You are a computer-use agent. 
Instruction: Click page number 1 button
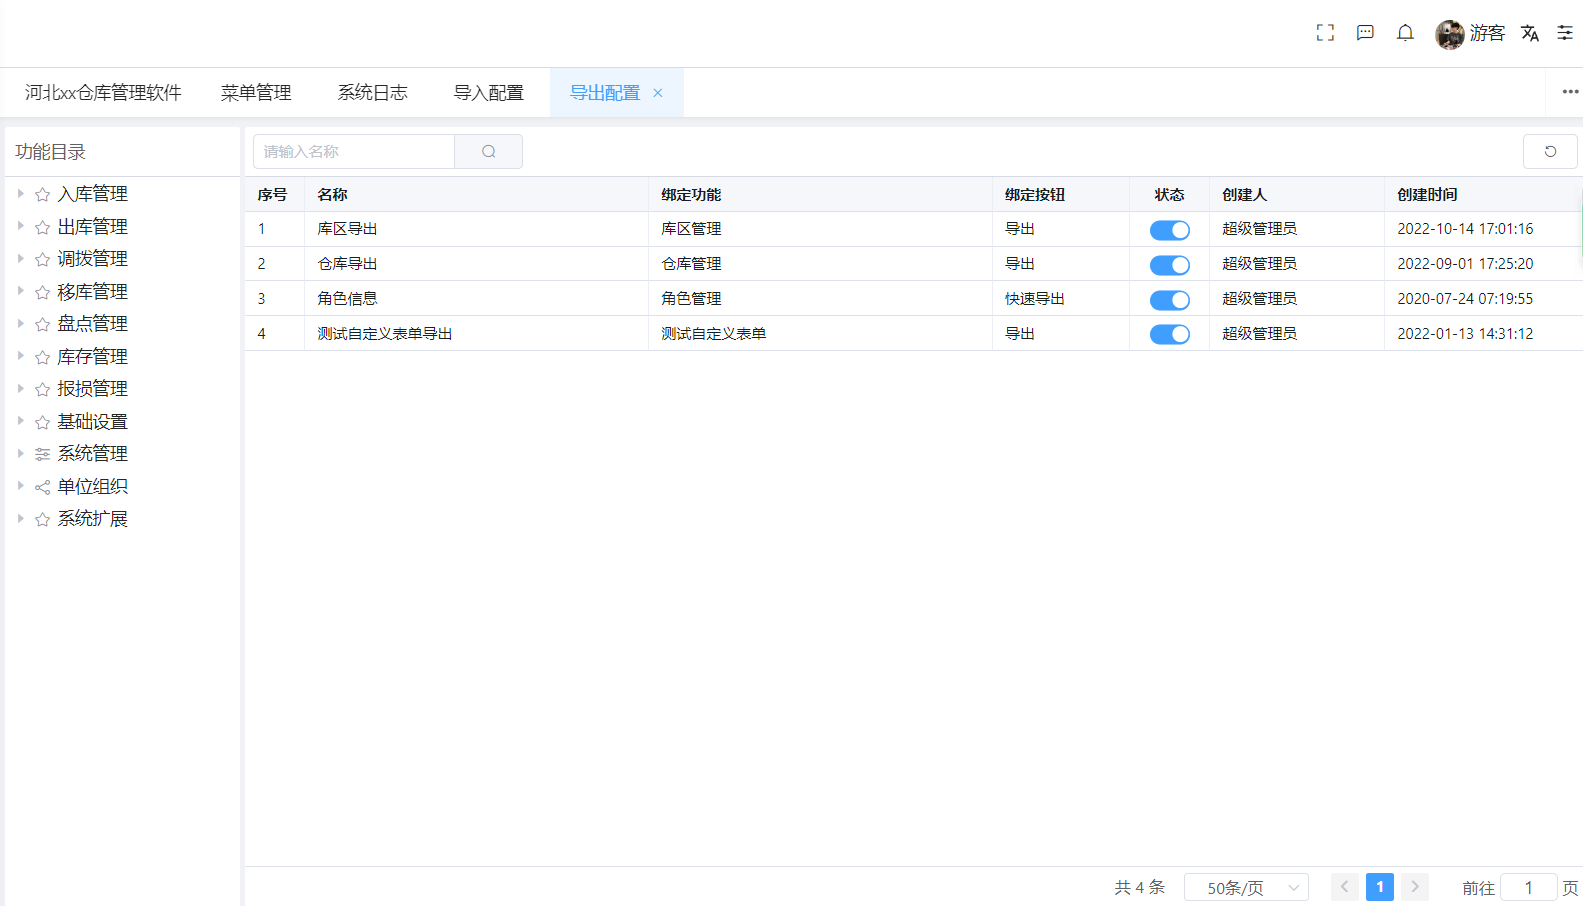pos(1380,887)
